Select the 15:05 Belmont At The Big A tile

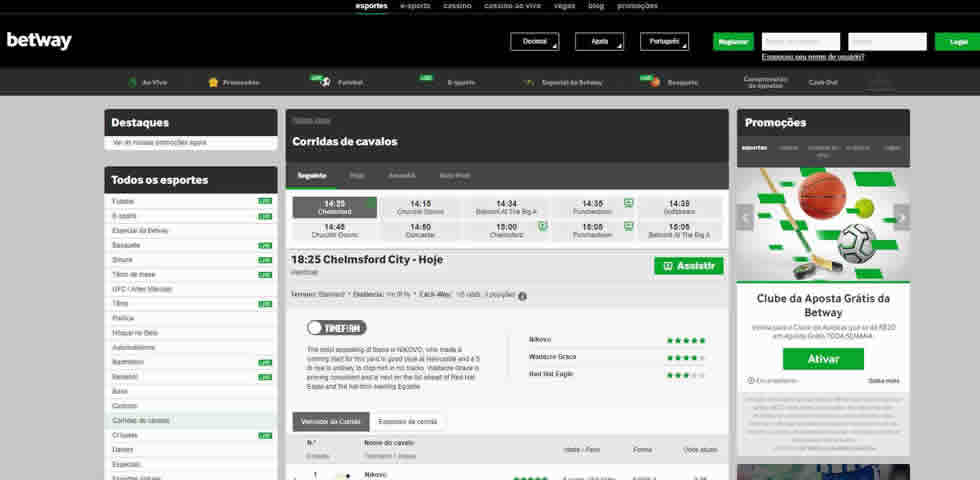(x=679, y=231)
